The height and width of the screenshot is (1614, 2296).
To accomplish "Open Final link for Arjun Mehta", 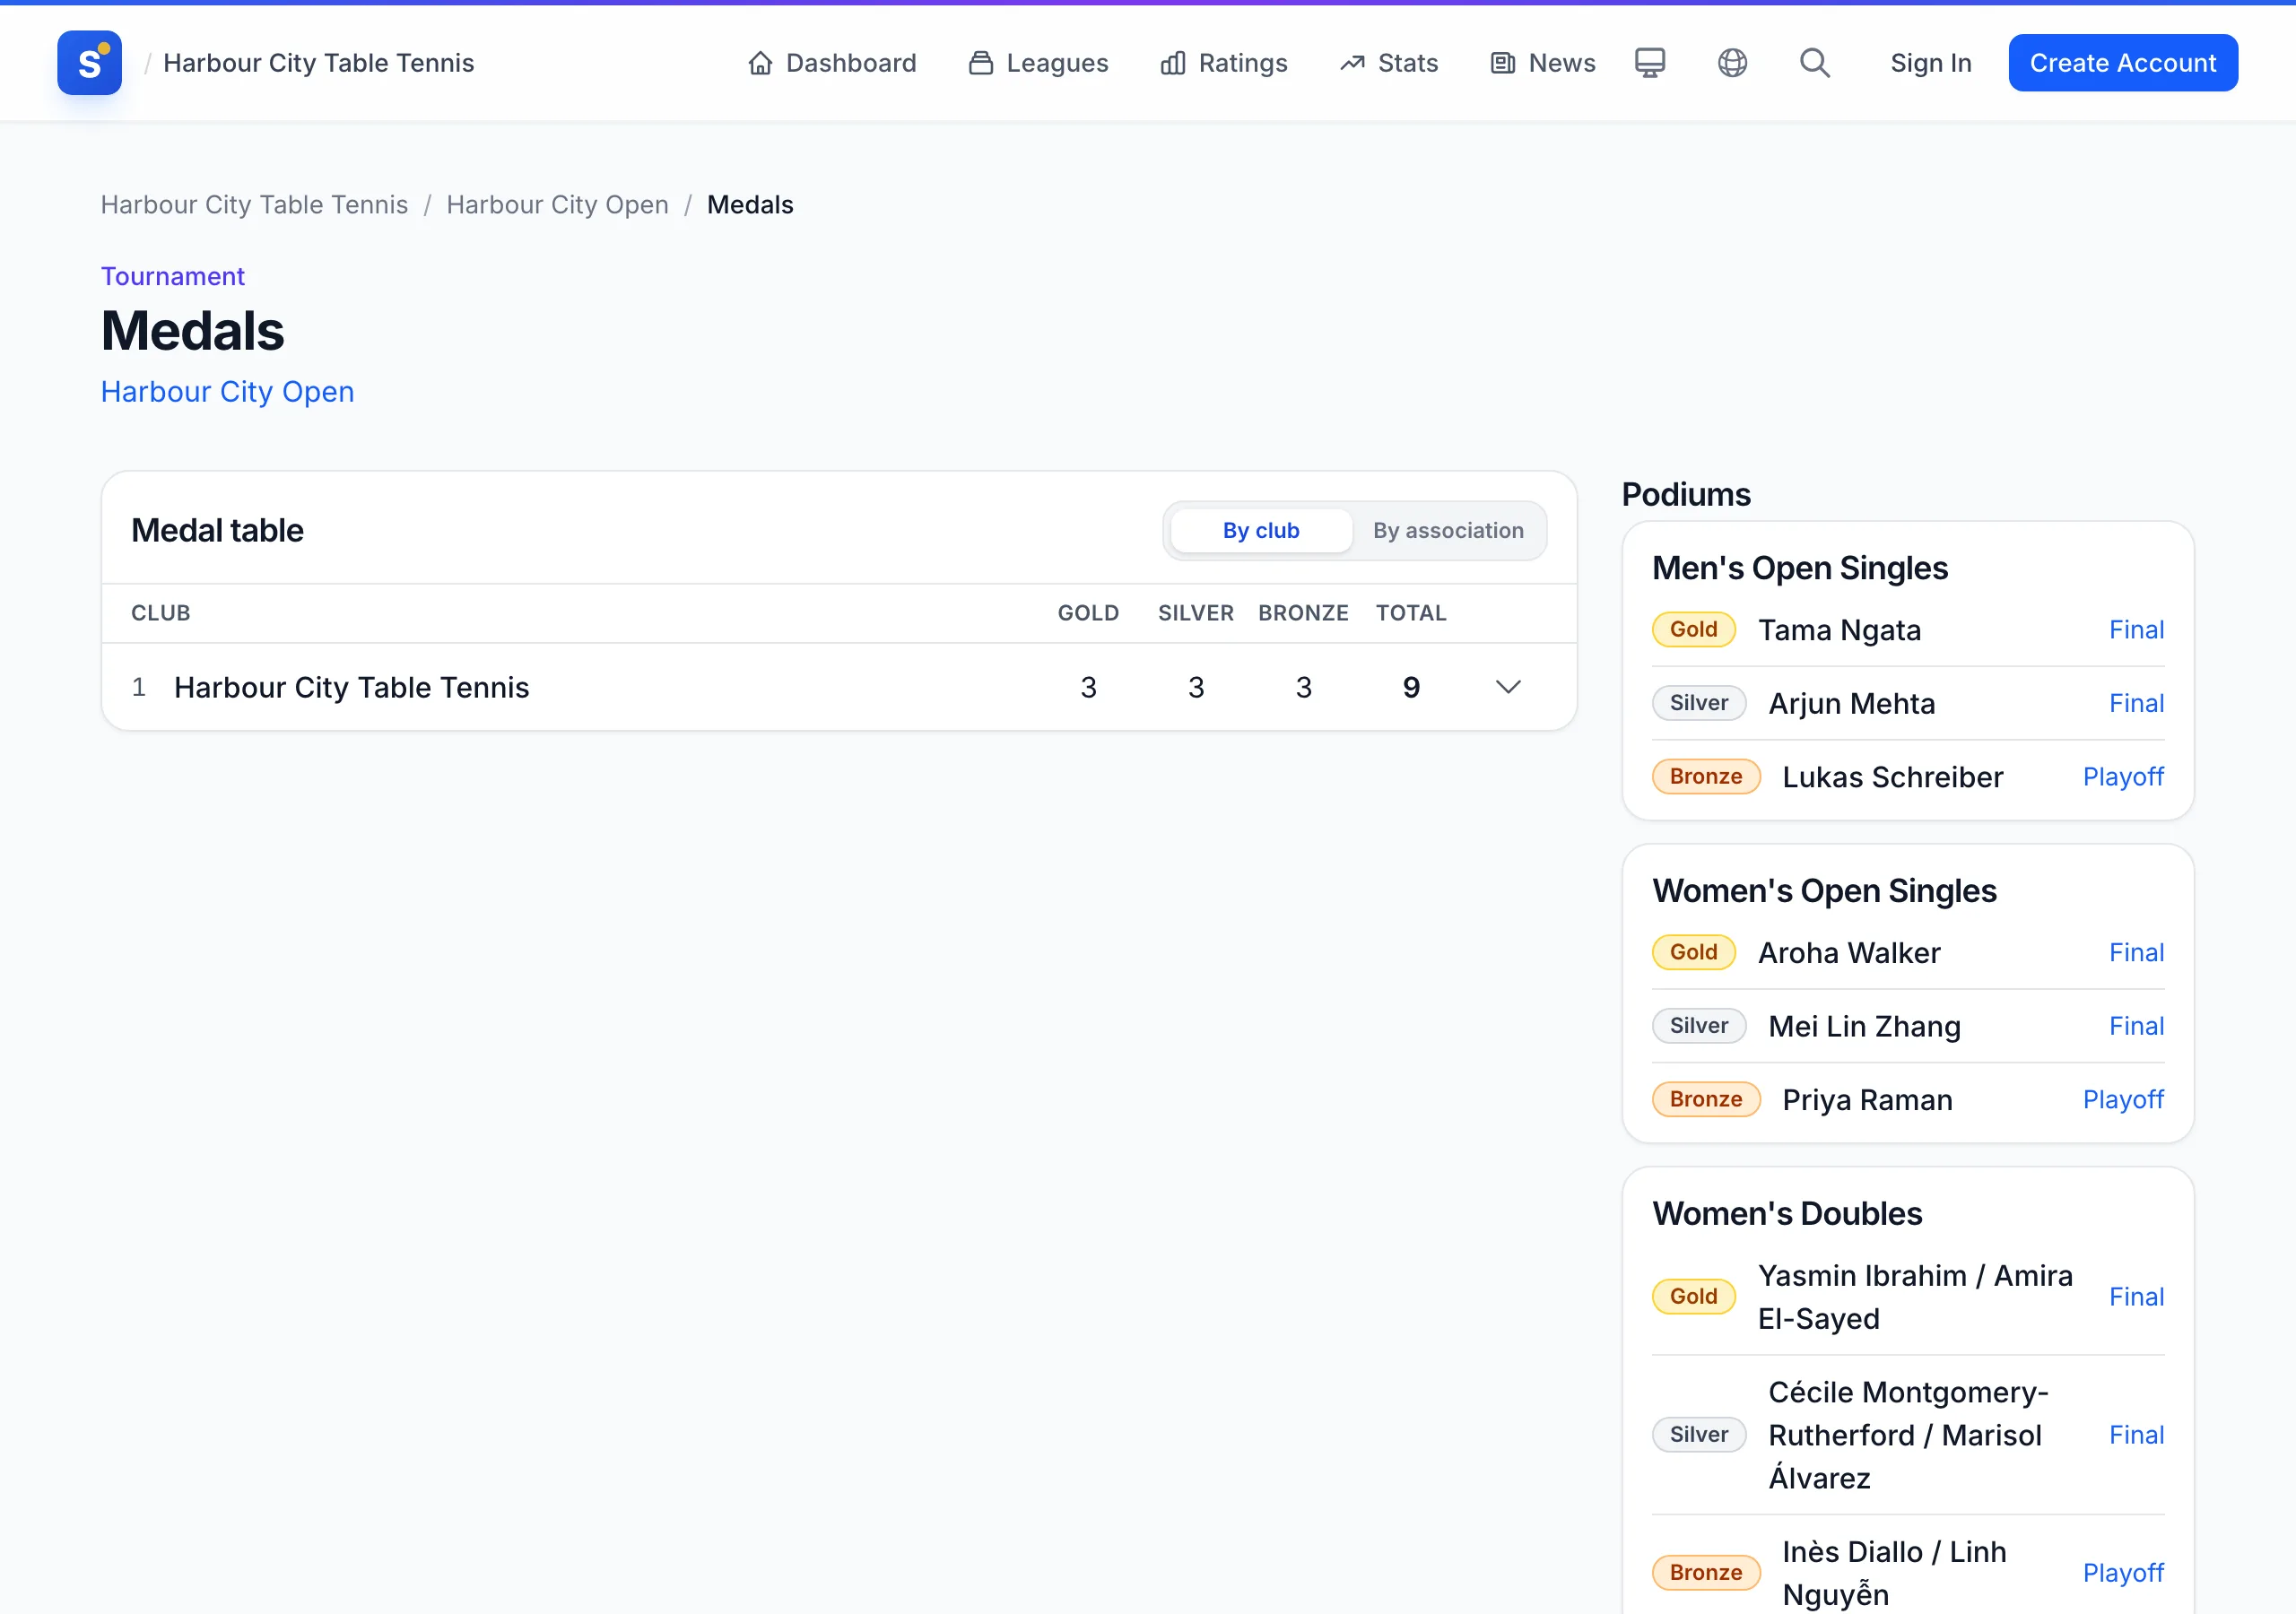I will (2137, 703).
